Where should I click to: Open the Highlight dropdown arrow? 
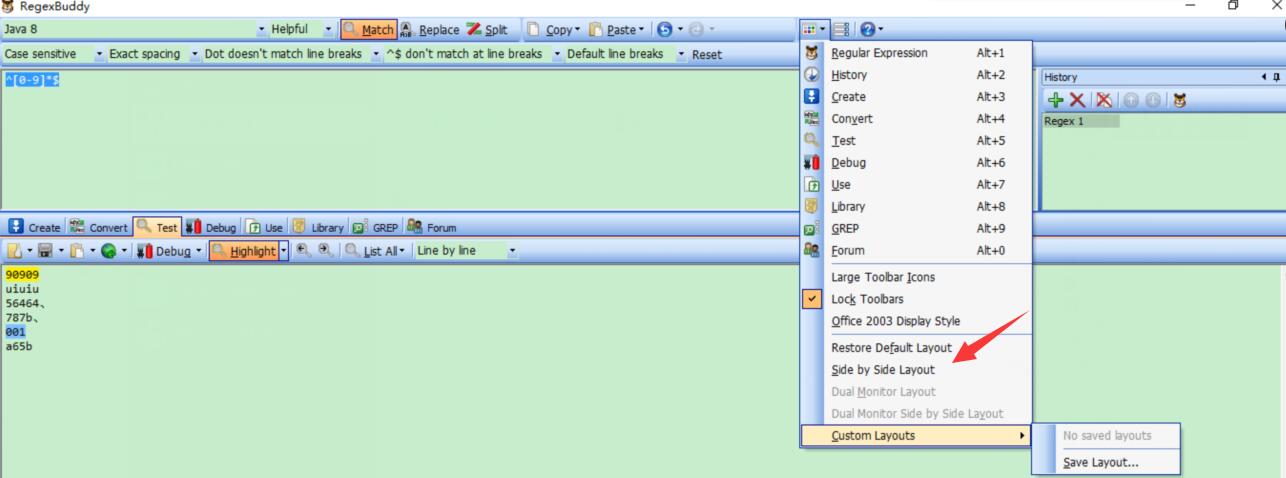[284, 251]
